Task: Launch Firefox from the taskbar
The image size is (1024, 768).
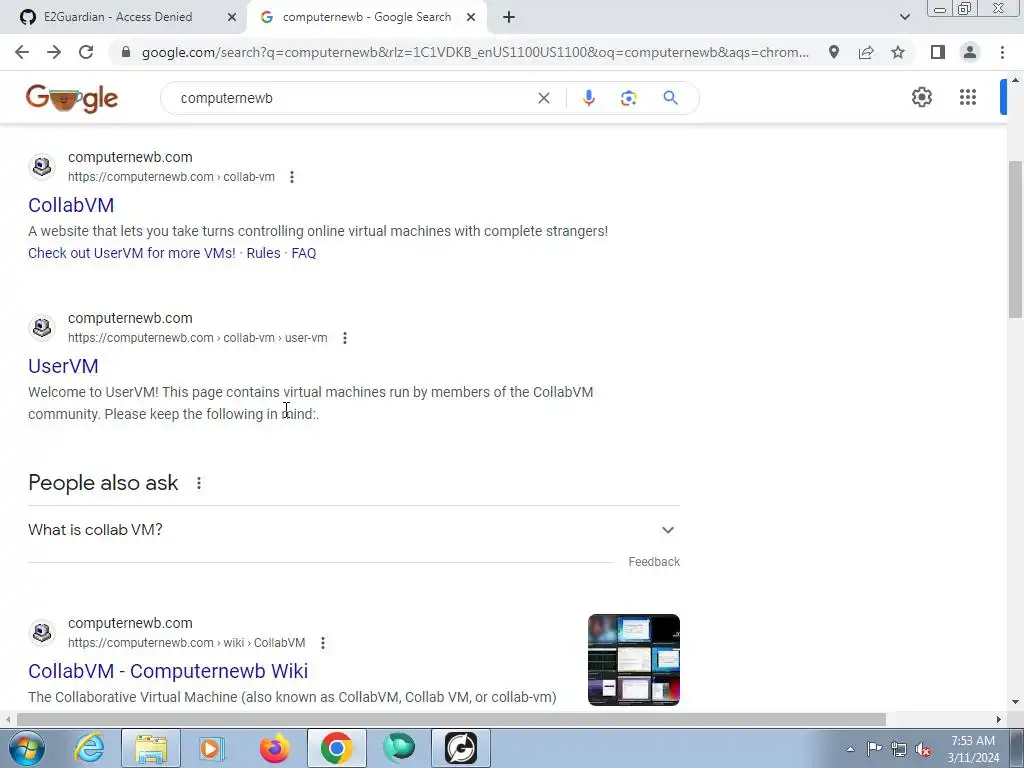Action: pyautogui.click(x=274, y=748)
